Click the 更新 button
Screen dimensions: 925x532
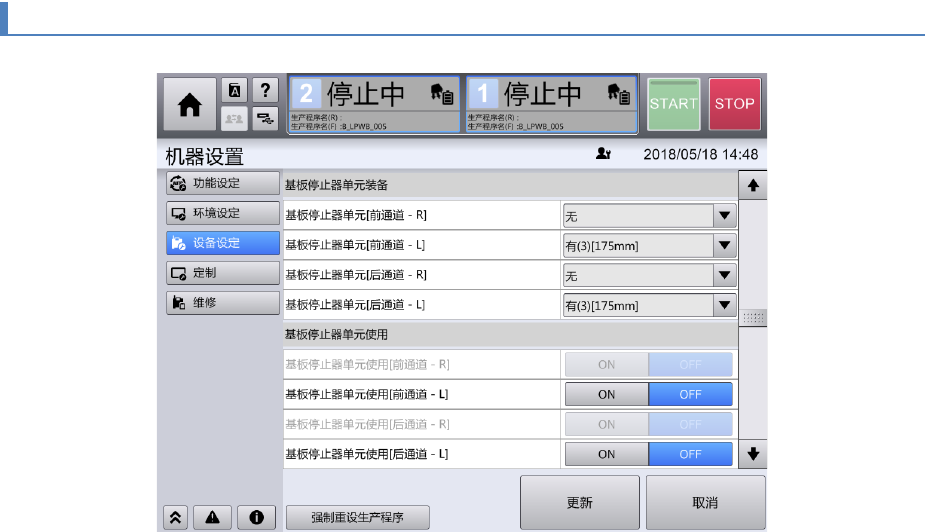click(x=579, y=503)
